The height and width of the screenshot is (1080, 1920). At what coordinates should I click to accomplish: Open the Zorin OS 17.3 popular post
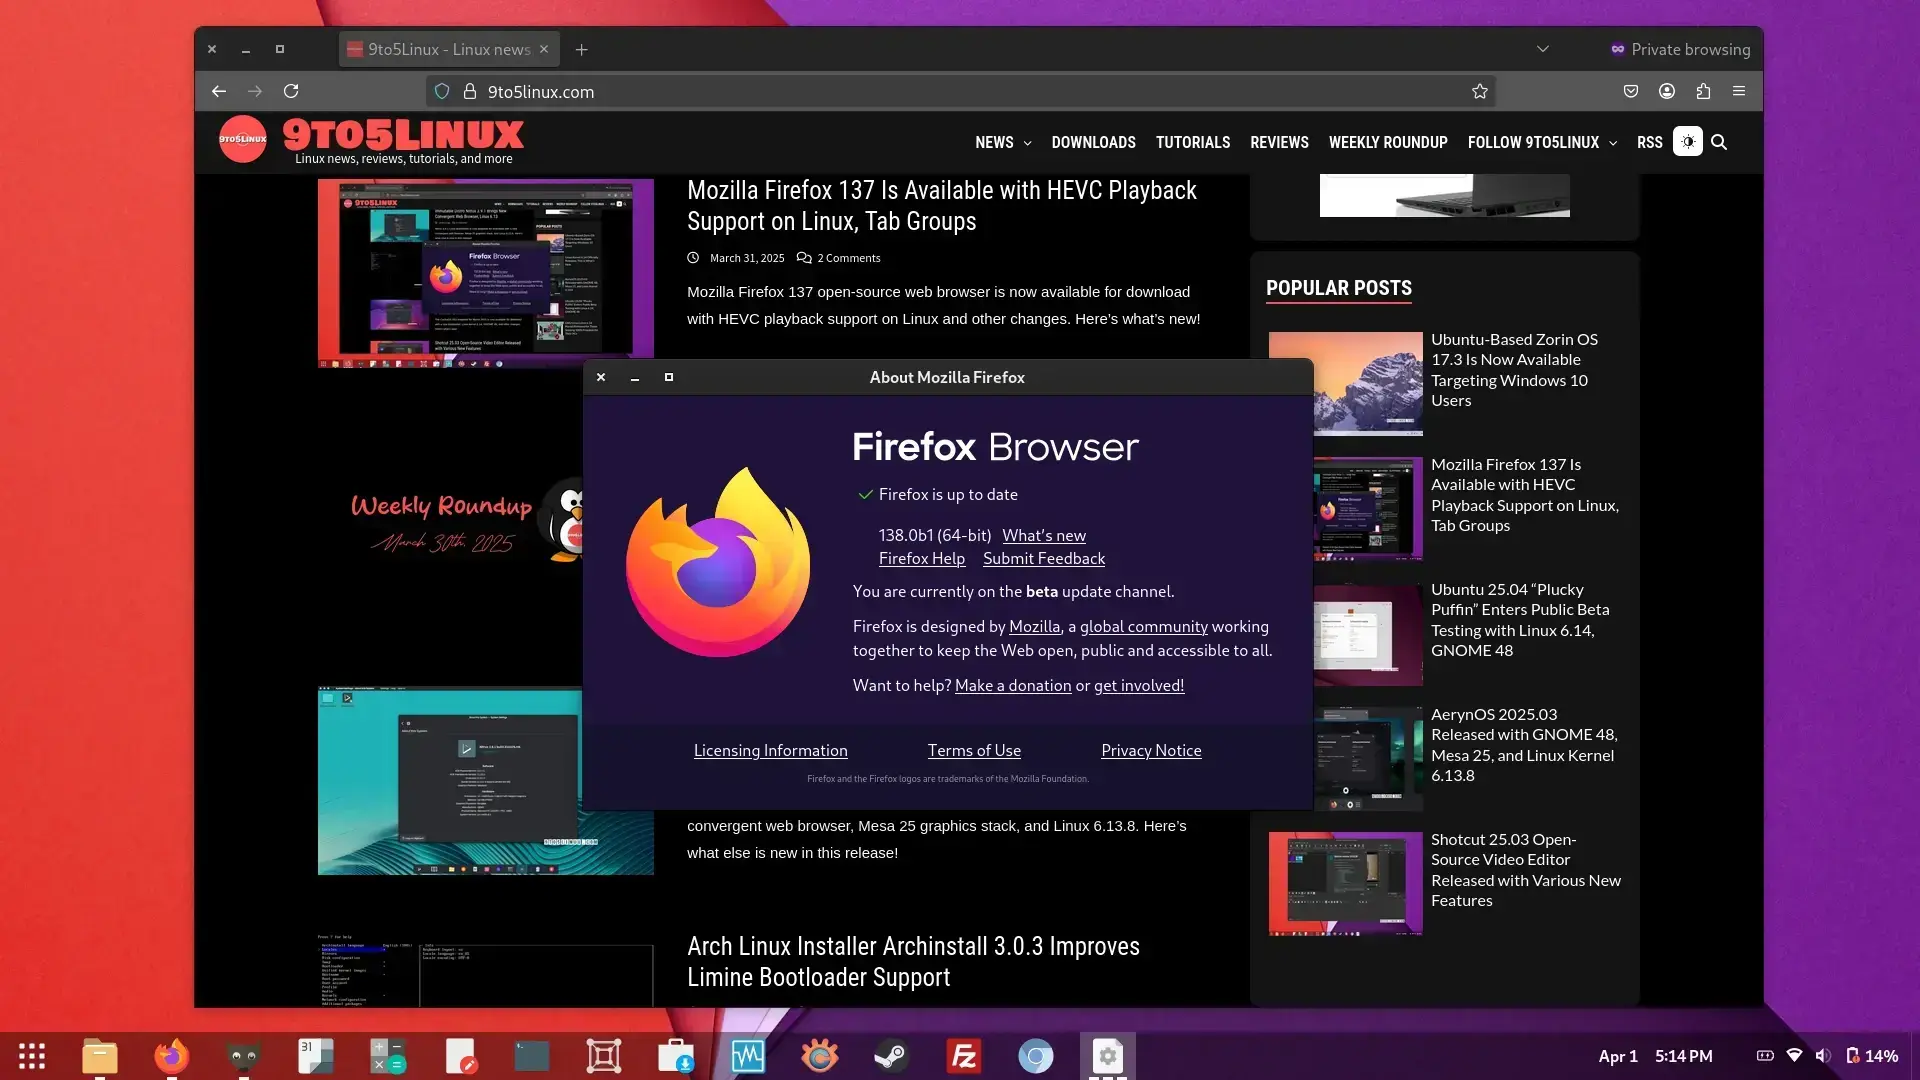click(x=1514, y=370)
